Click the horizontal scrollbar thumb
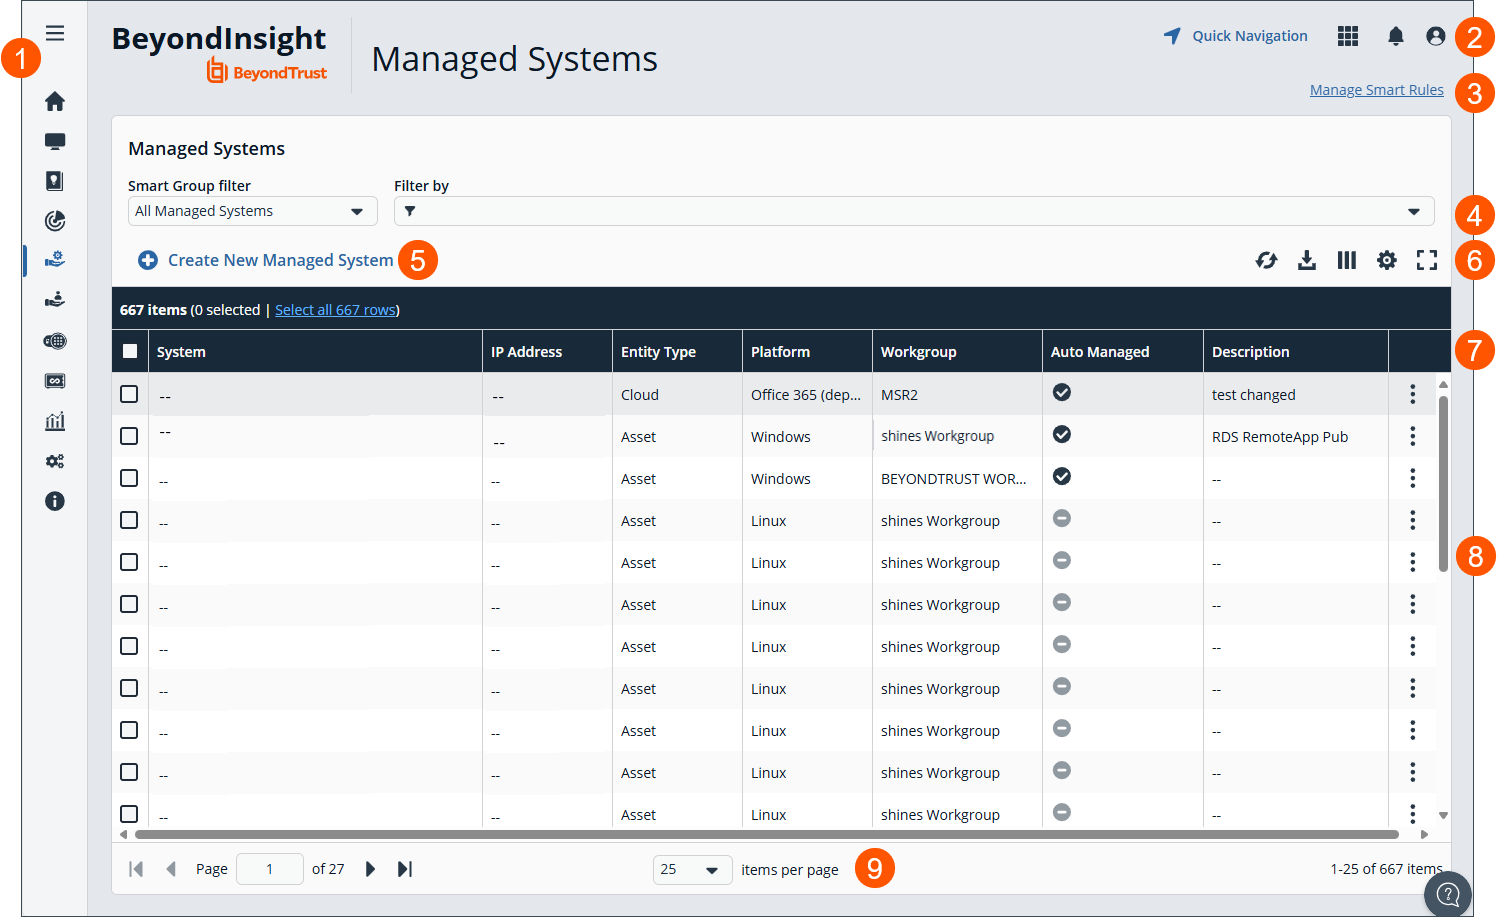Screen dimensions: 1497x917 767,834
